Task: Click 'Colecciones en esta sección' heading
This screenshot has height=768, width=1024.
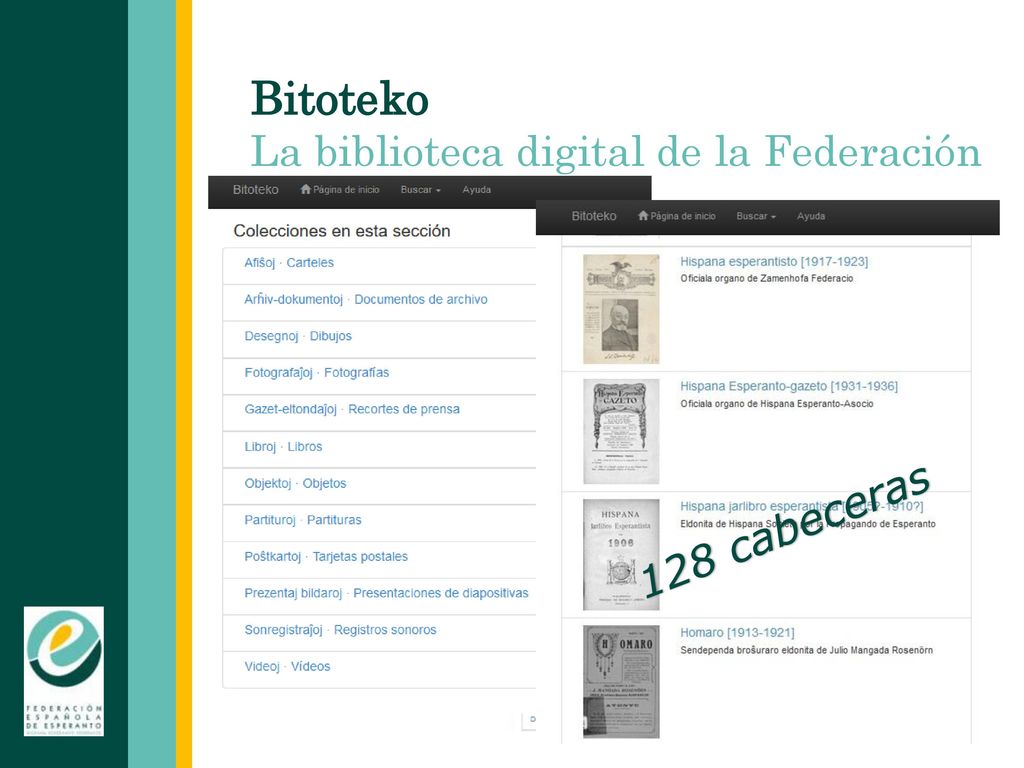Action: (x=342, y=231)
